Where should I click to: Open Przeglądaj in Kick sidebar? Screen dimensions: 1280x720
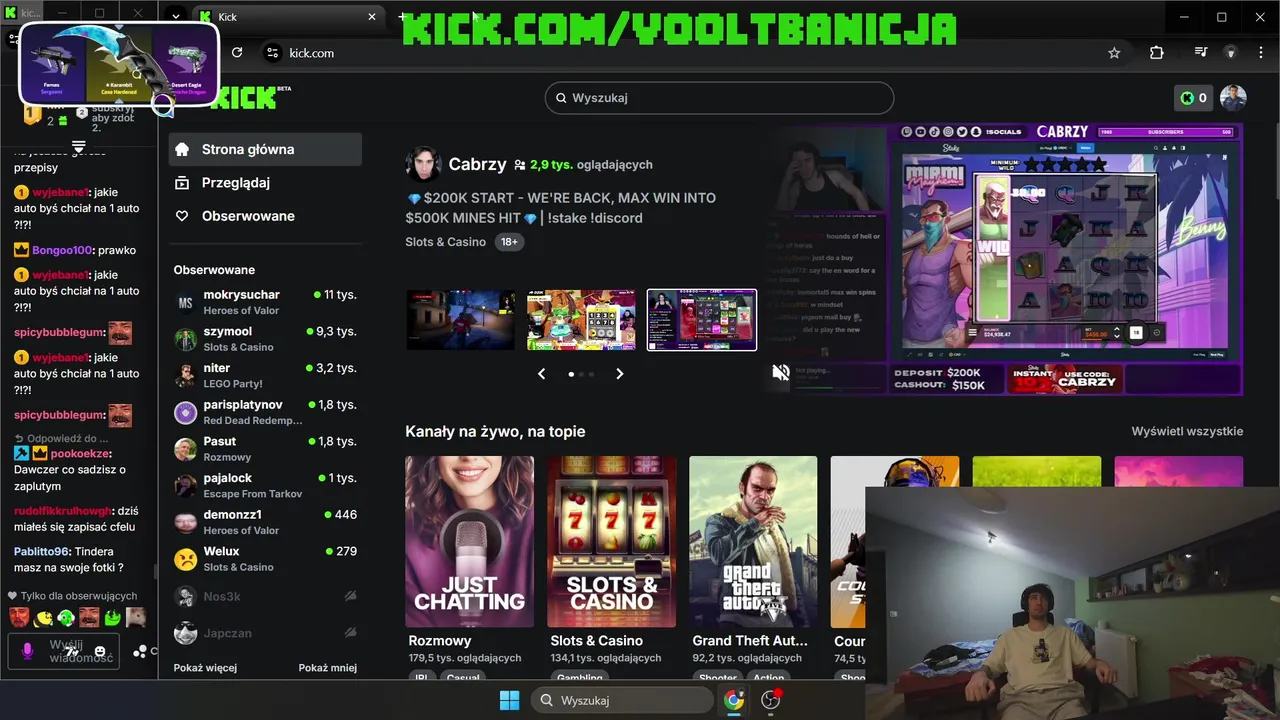coord(265,183)
